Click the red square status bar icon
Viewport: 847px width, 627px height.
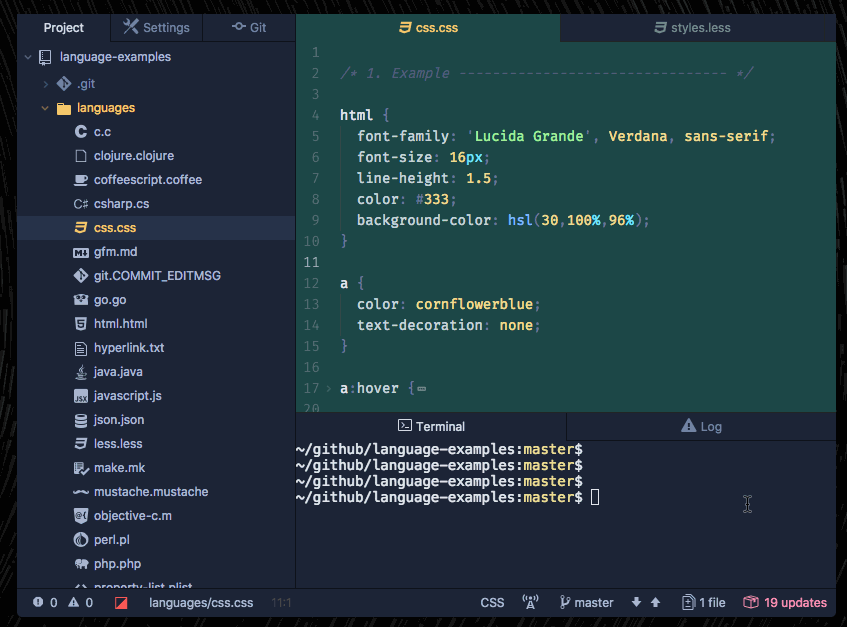[121, 603]
